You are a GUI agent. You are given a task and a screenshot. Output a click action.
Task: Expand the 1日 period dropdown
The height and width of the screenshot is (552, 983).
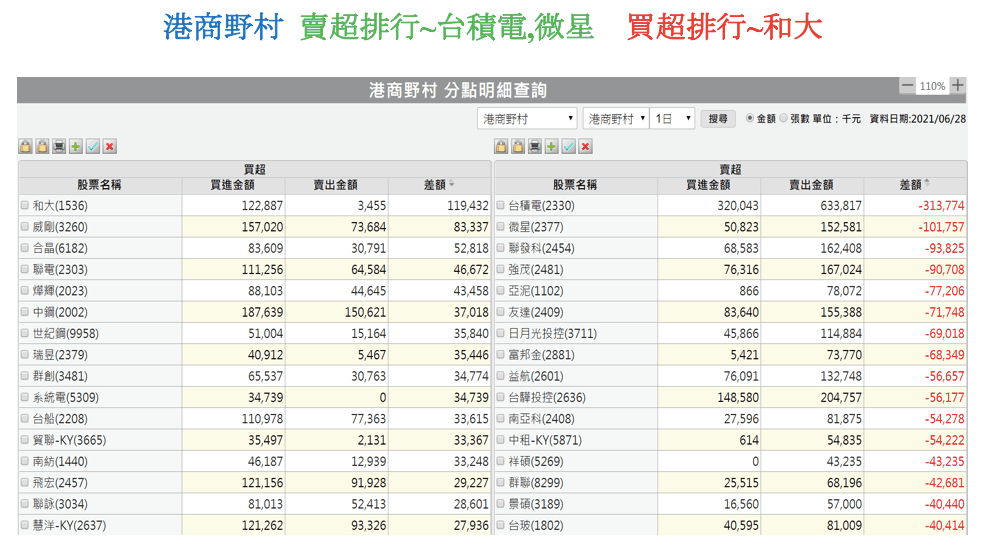point(672,119)
